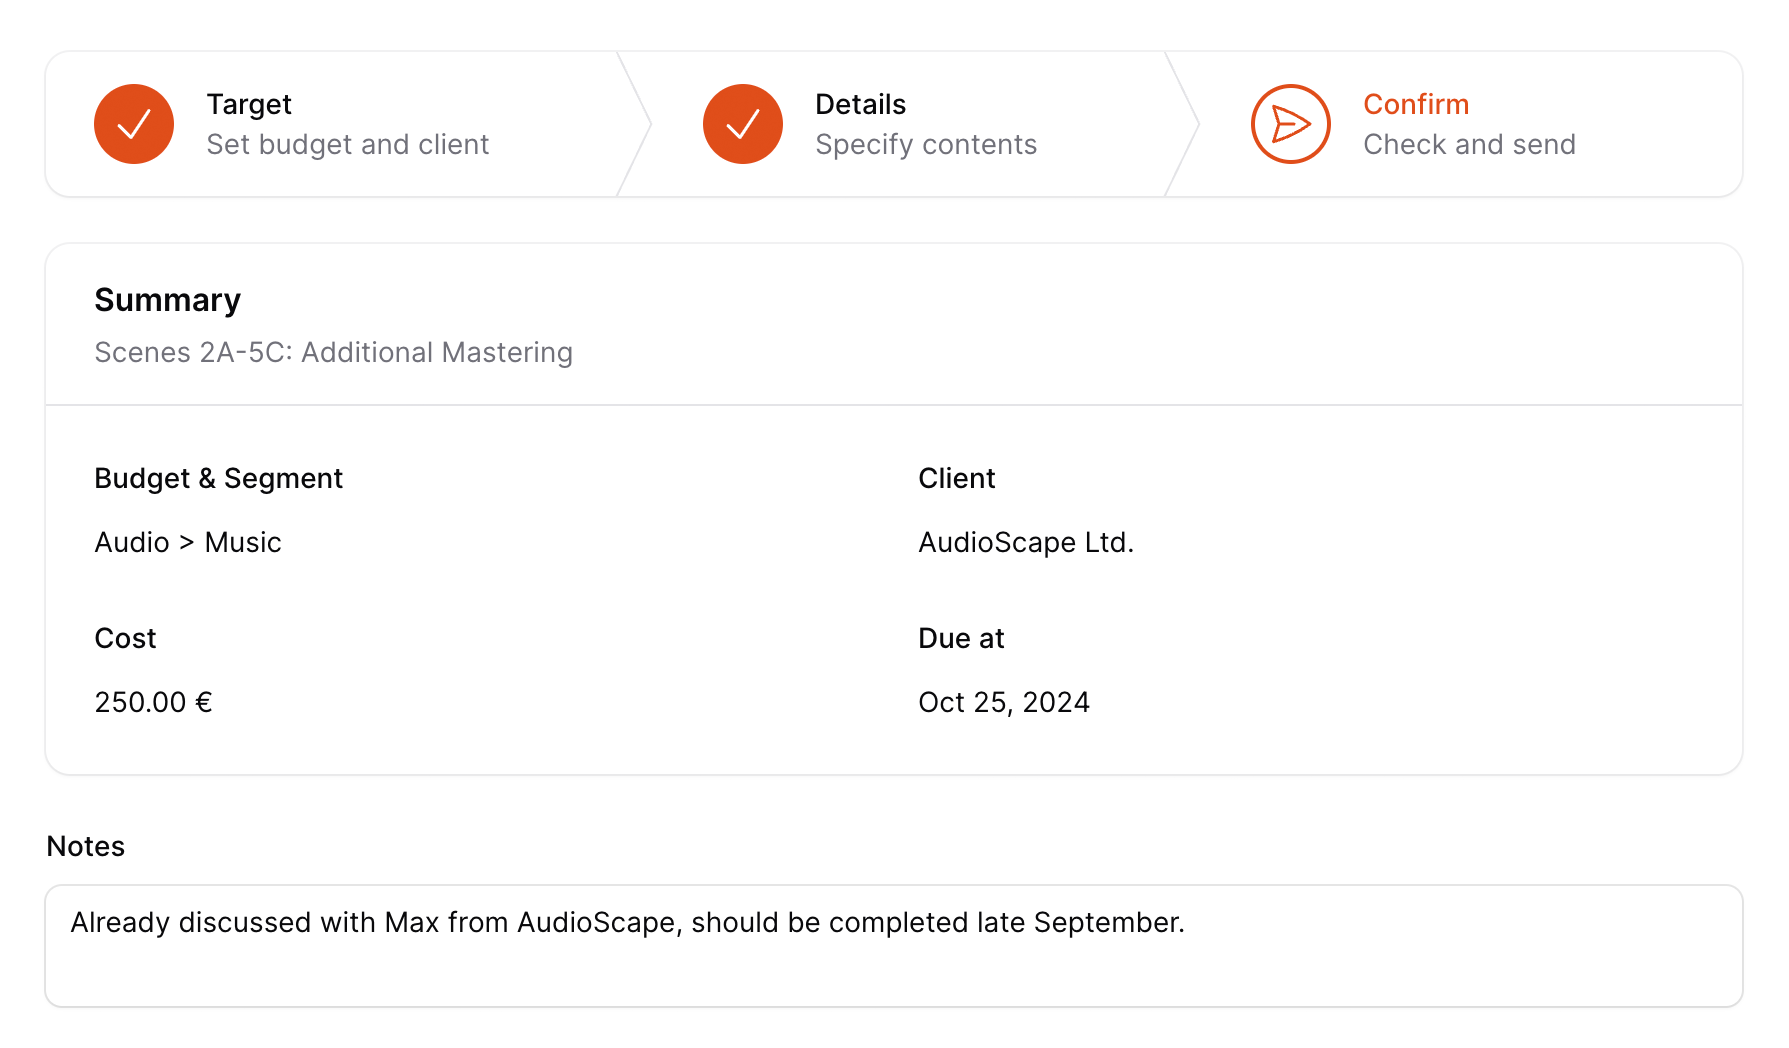
Task: Open the AudioScape Ltd. client value
Action: pos(1025,542)
